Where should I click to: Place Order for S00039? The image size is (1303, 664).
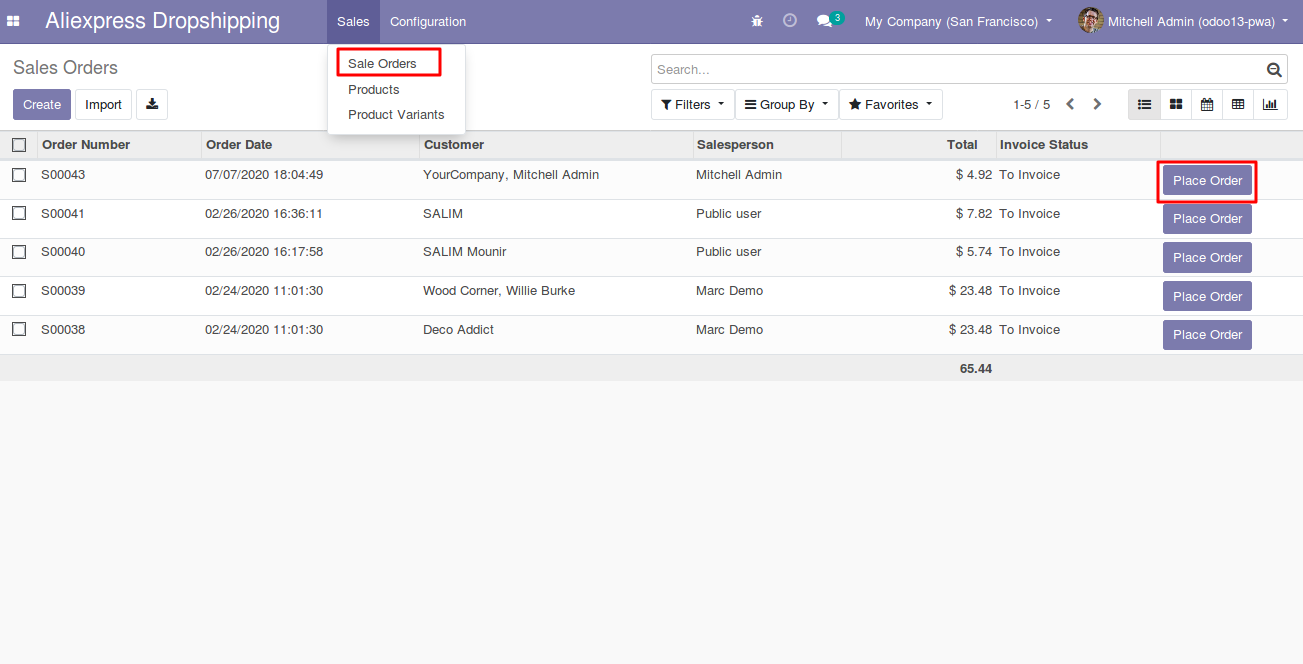[x=1207, y=297]
